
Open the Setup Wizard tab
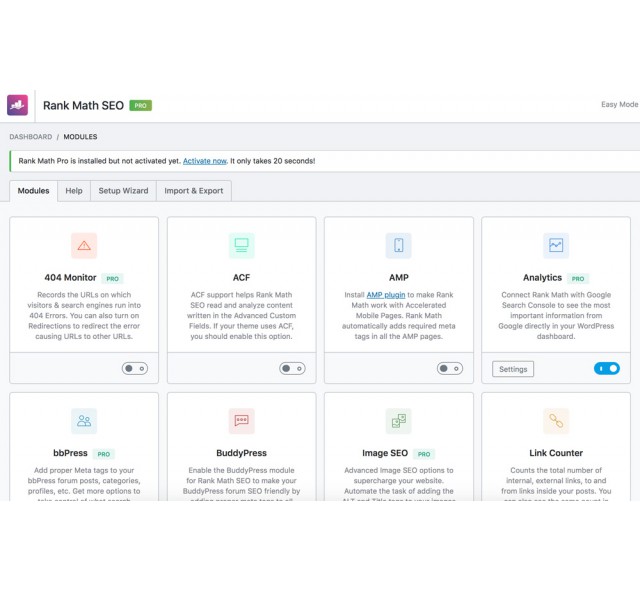[x=123, y=191]
